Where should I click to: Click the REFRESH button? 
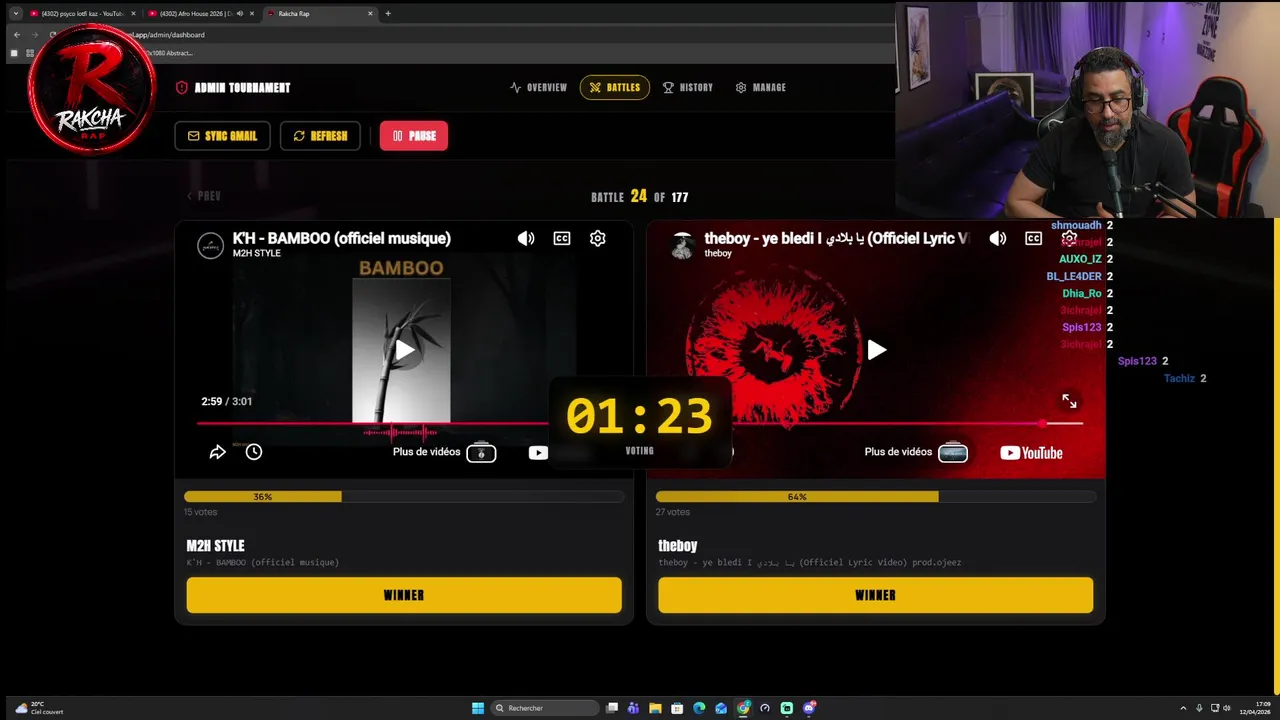point(320,136)
